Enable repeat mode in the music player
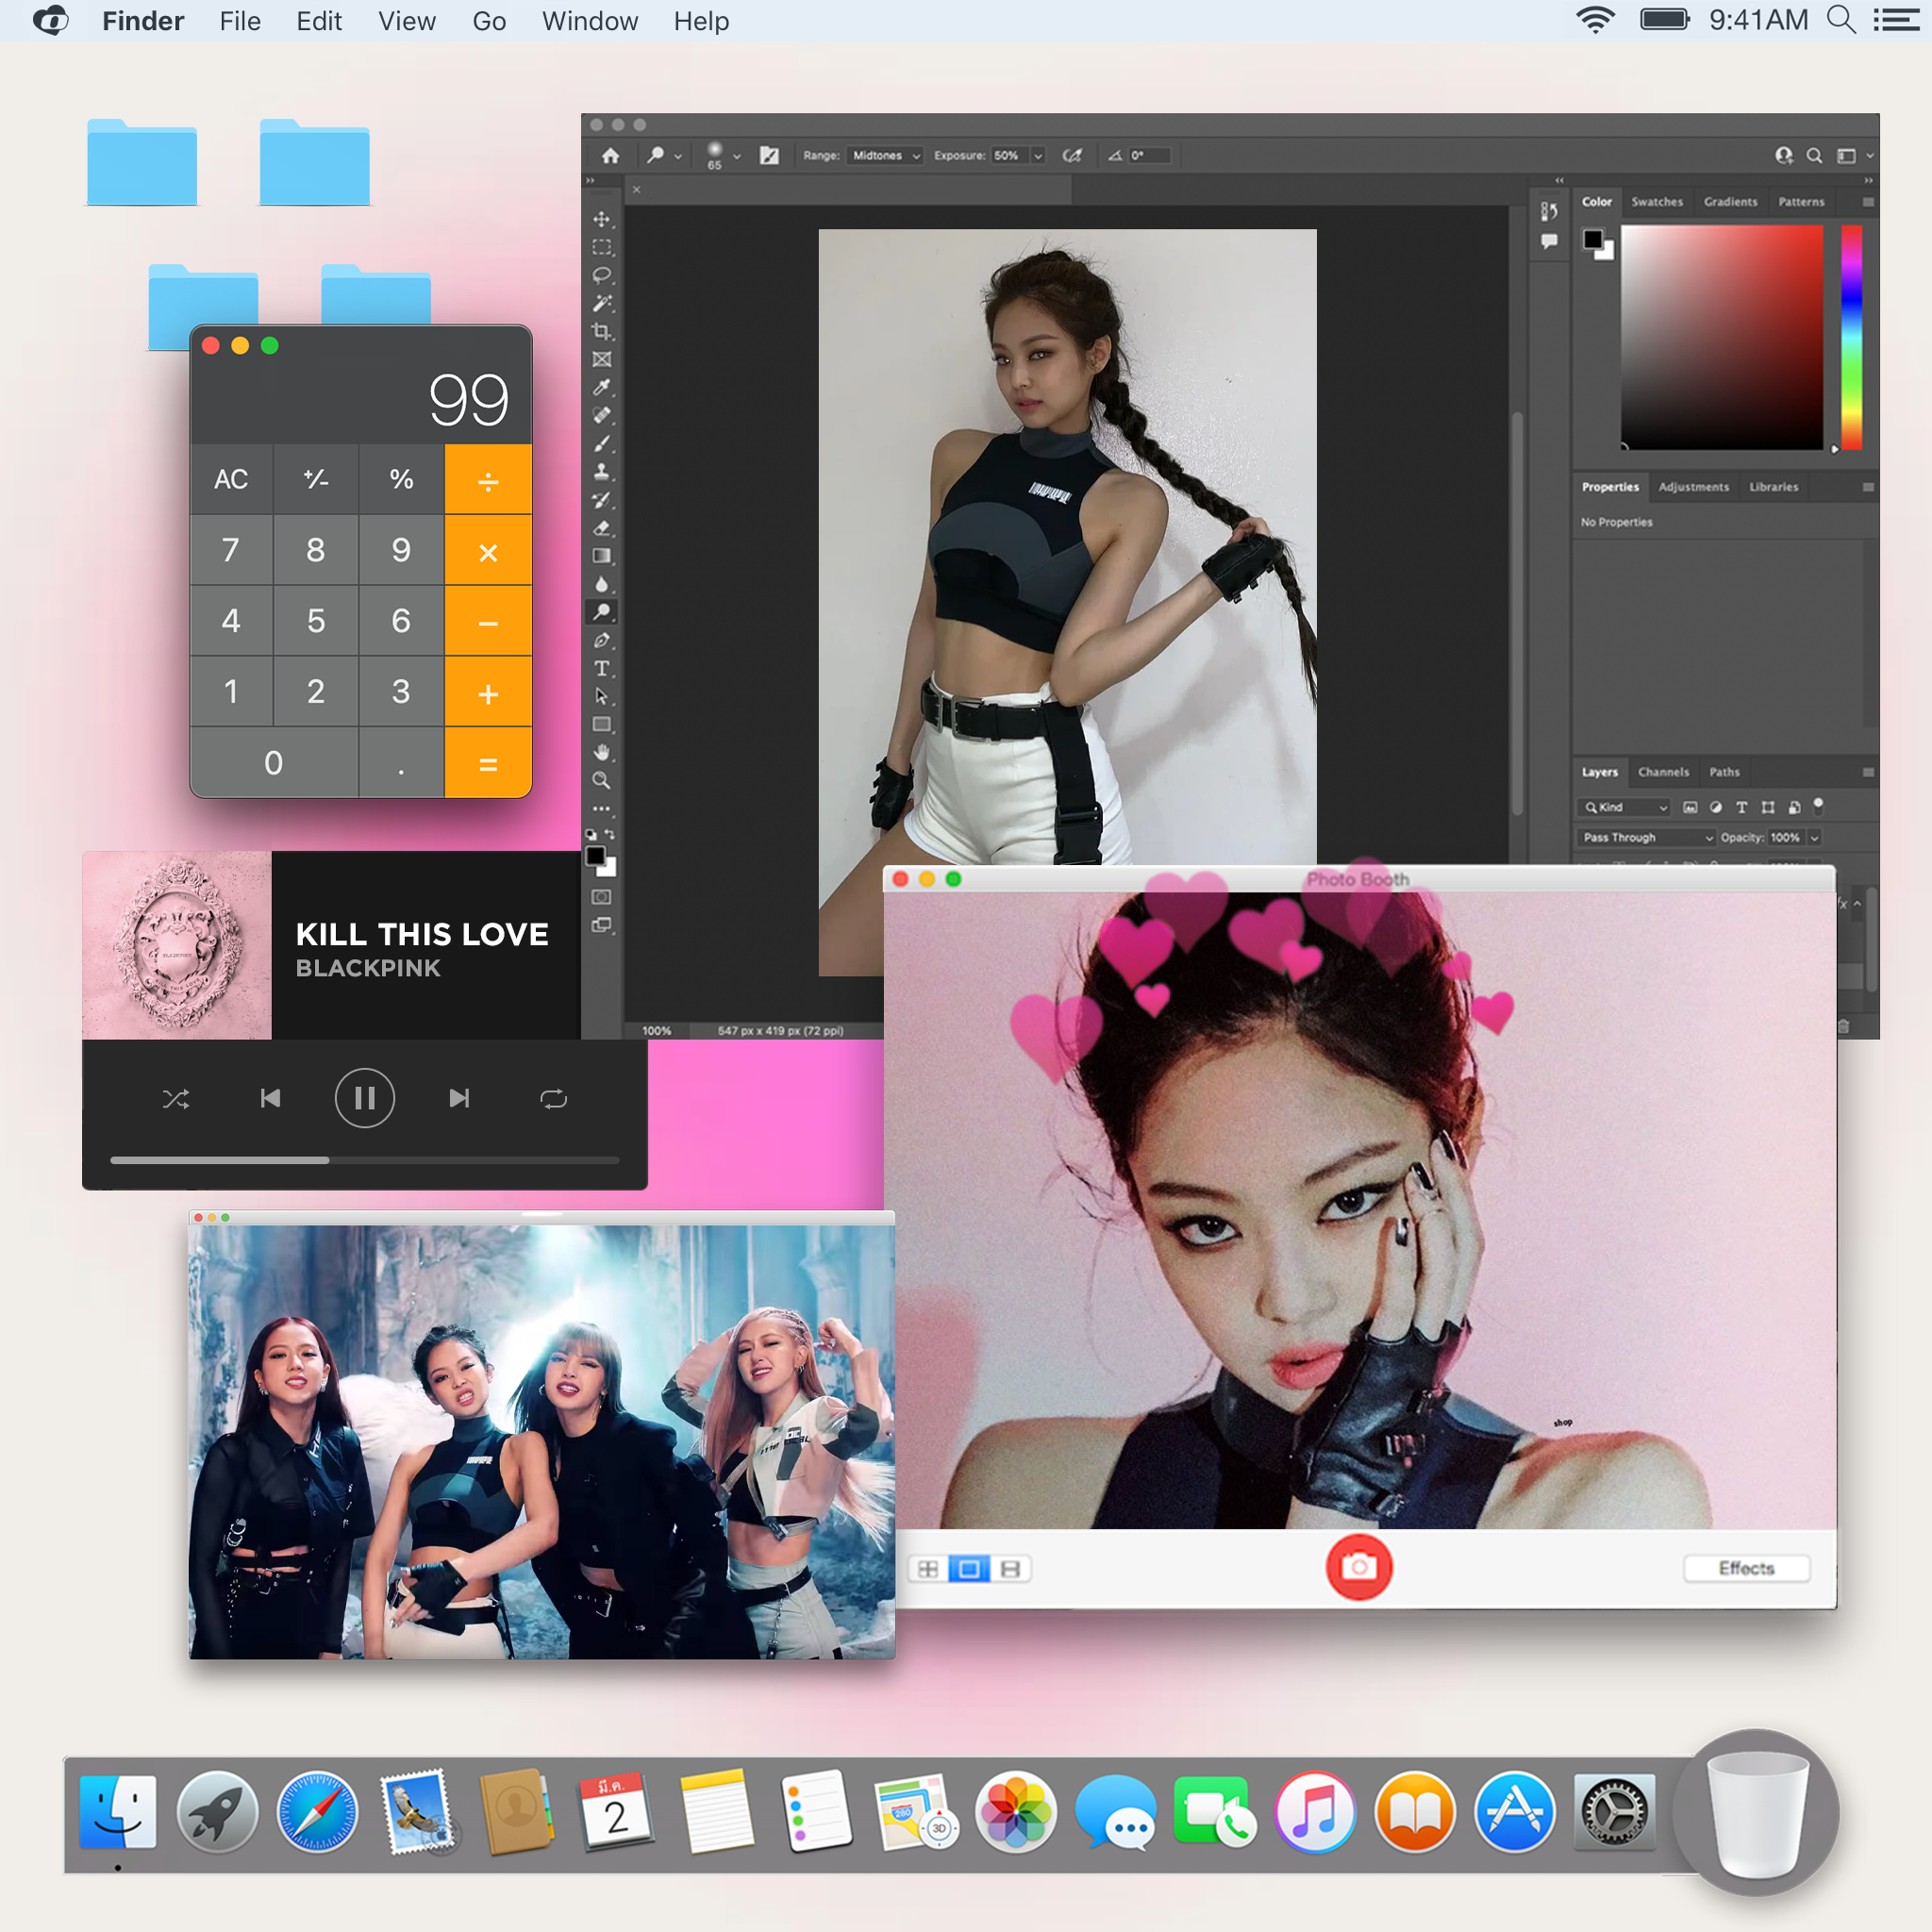Viewport: 1932px width, 1932px height. click(x=554, y=1098)
